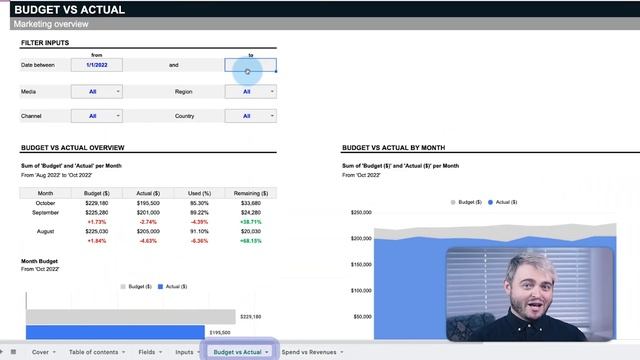Switch to Spend vs Revenues sheet tab

[309, 352]
